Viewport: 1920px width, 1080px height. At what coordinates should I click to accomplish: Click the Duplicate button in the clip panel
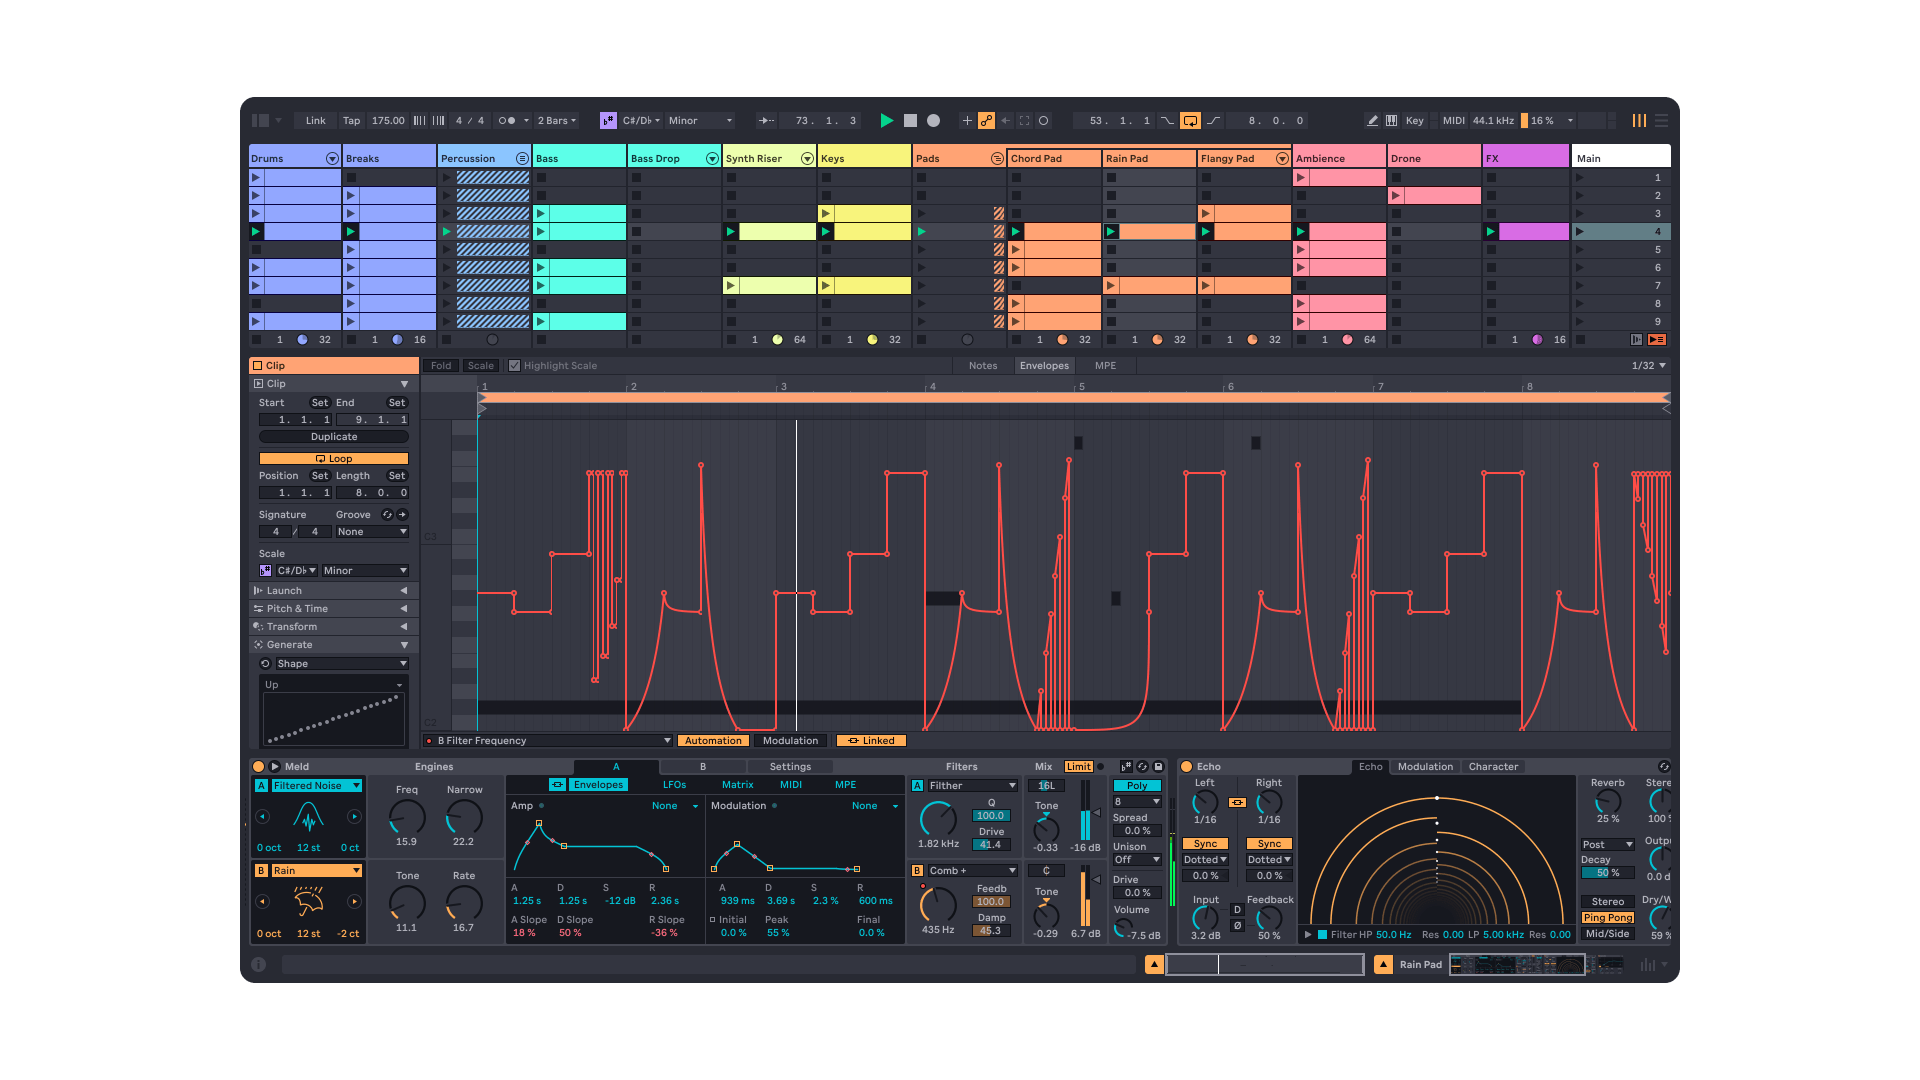333,437
